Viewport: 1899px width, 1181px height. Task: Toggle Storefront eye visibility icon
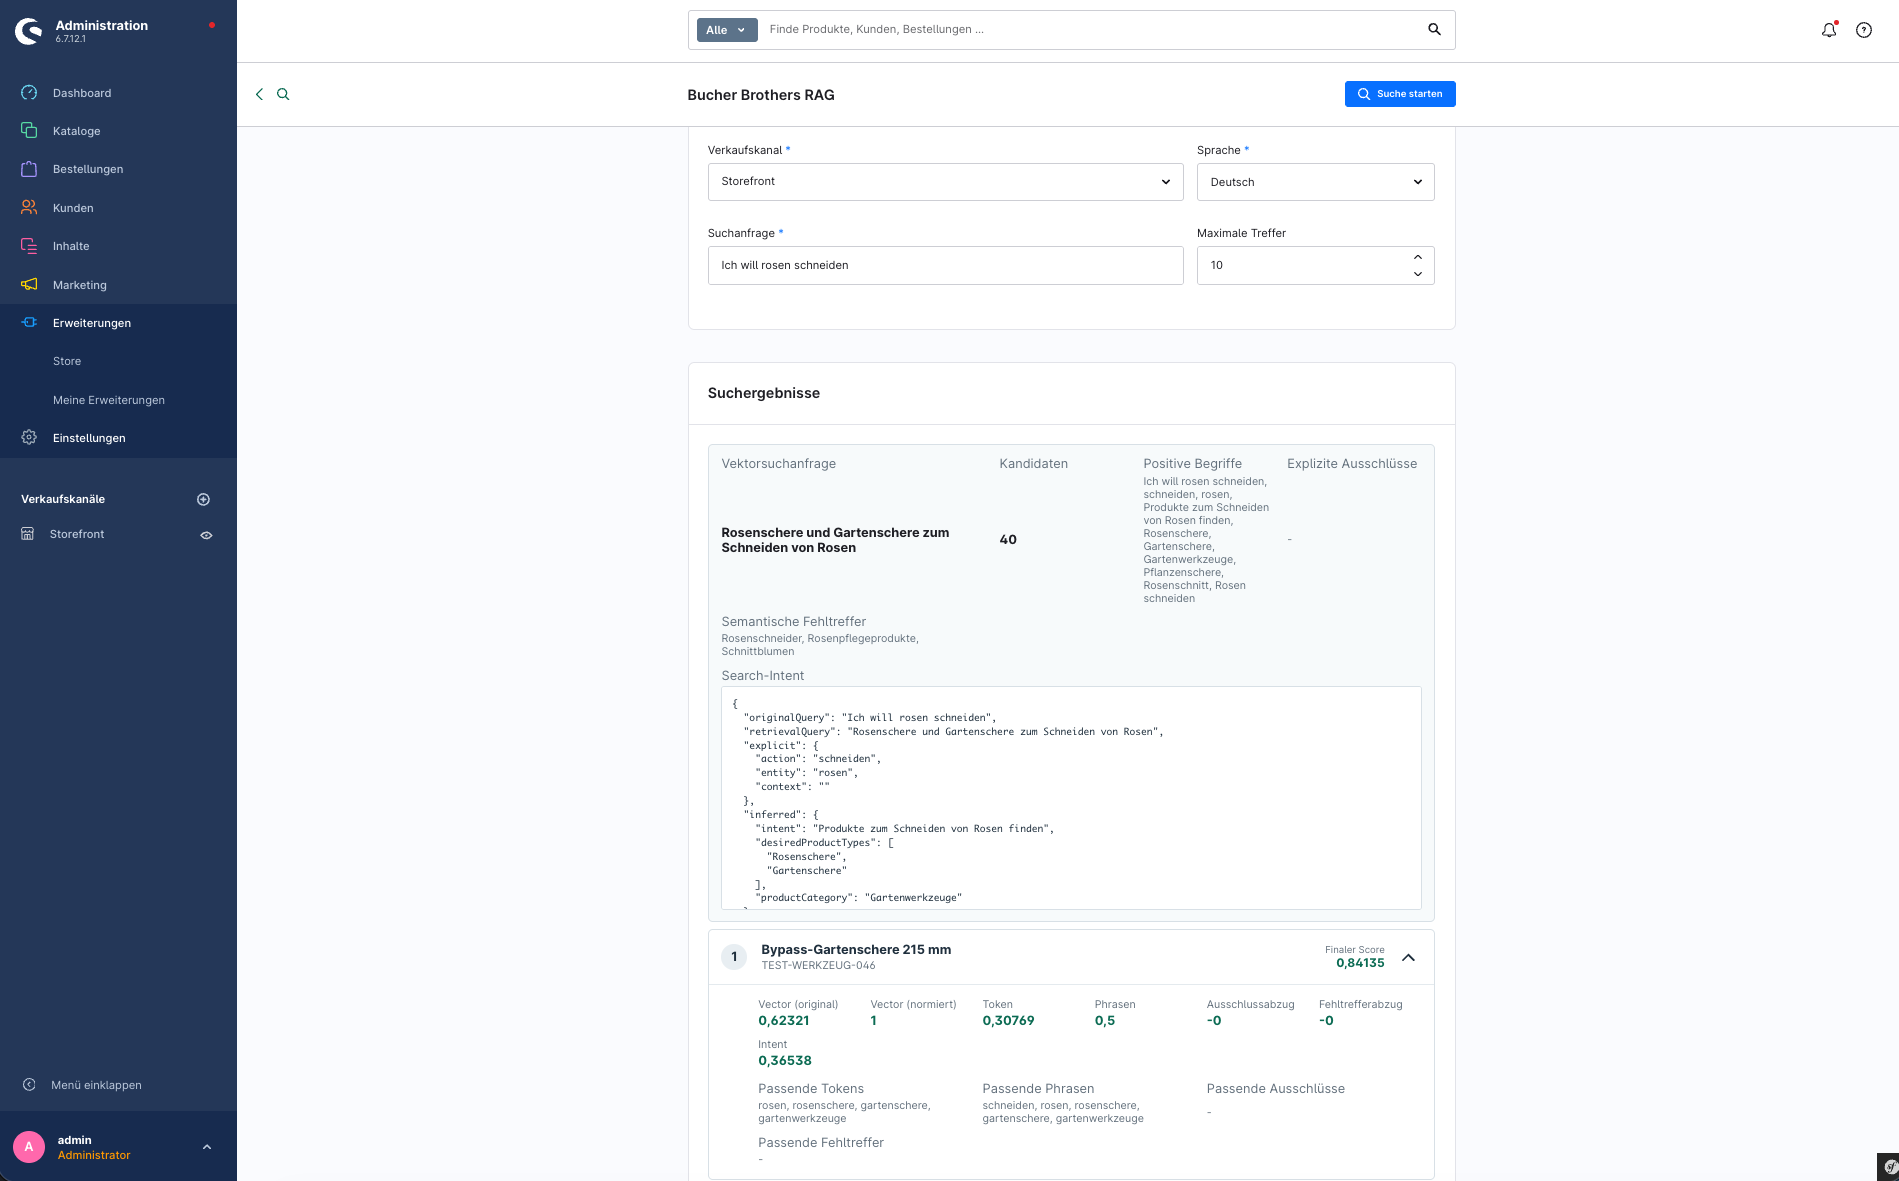[206, 535]
